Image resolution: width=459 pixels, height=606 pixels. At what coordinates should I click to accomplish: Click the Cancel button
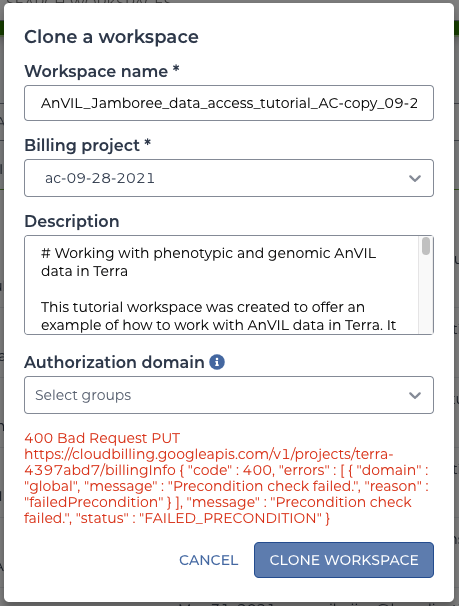point(208,560)
